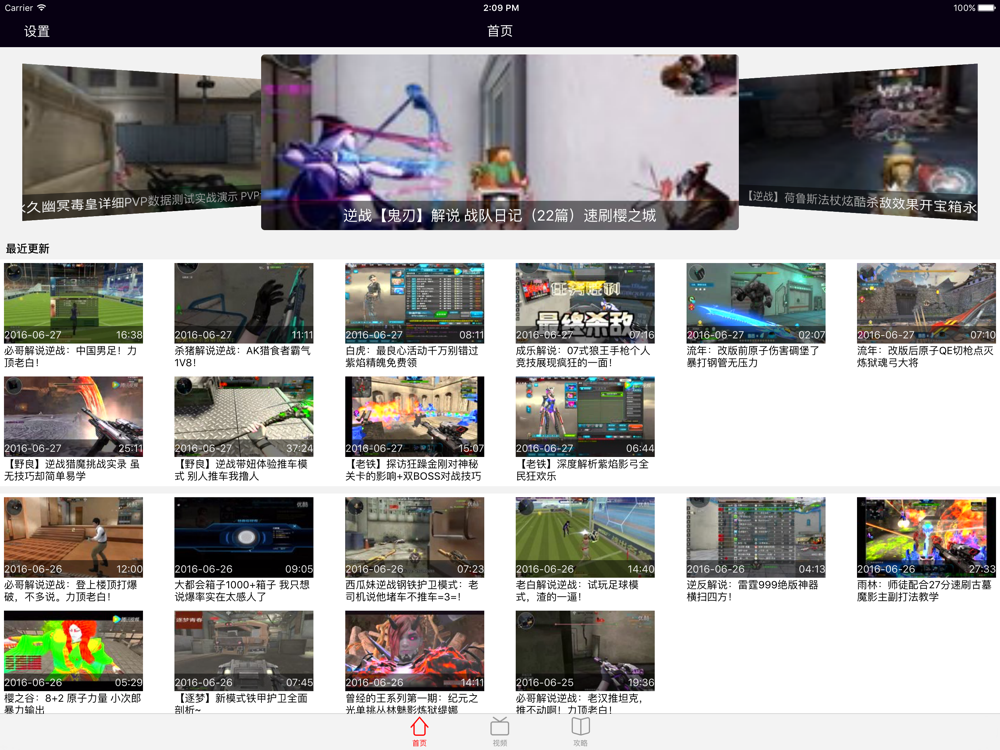The width and height of the screenshot is (1000, 750).
Task: Switch to the 视频 video tab
Action: pos(499,726)
